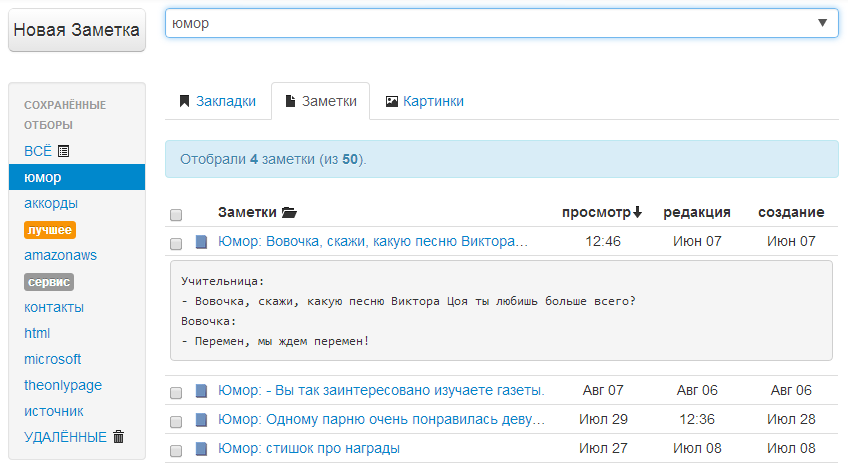Click the gray сервис tag

point(49,282)
